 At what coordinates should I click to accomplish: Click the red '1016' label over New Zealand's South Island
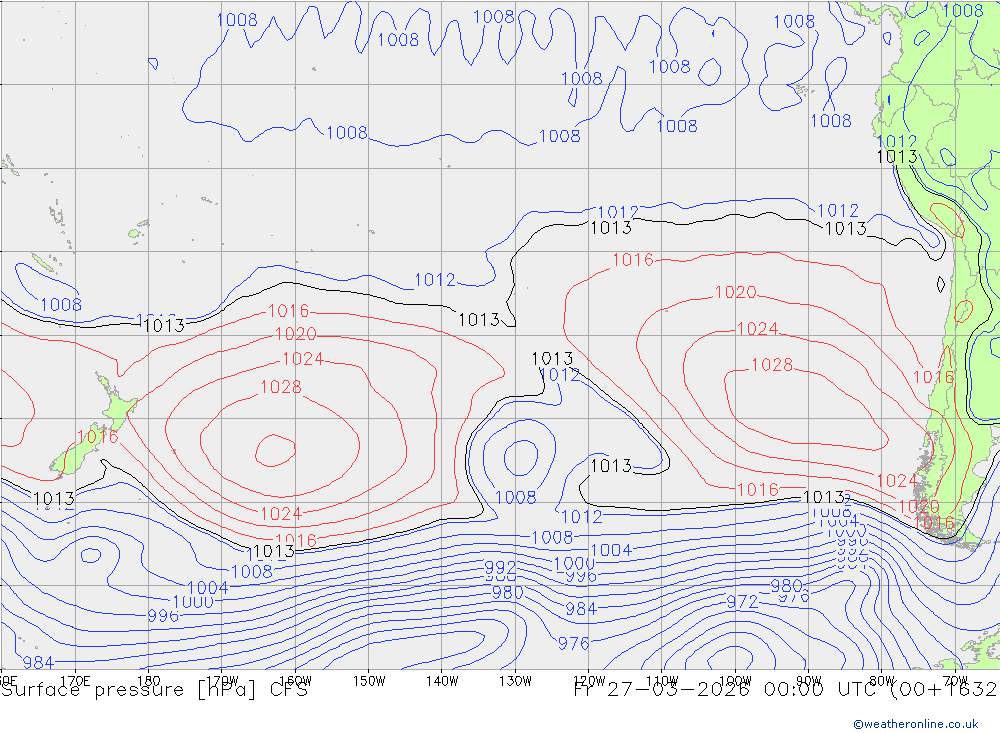pyautogui.click(x=98, y=437)
